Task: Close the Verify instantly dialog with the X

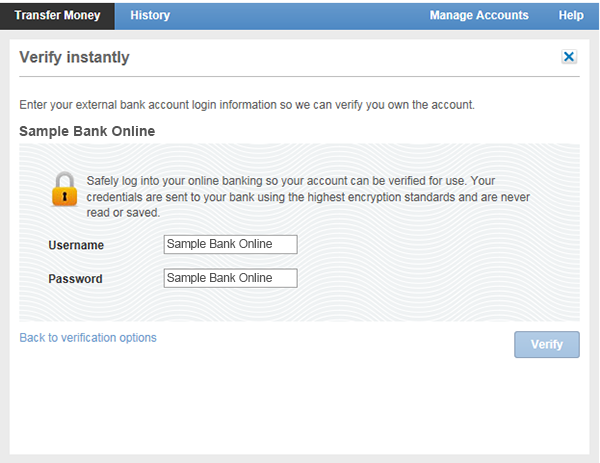Action: click(569, 57)
